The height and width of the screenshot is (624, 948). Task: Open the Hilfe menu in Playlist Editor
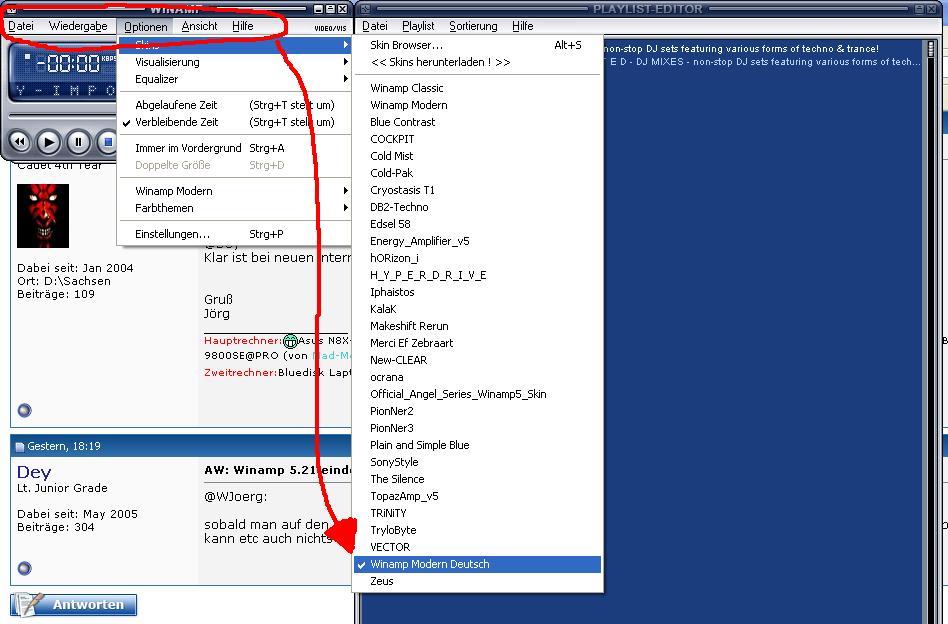522,26
